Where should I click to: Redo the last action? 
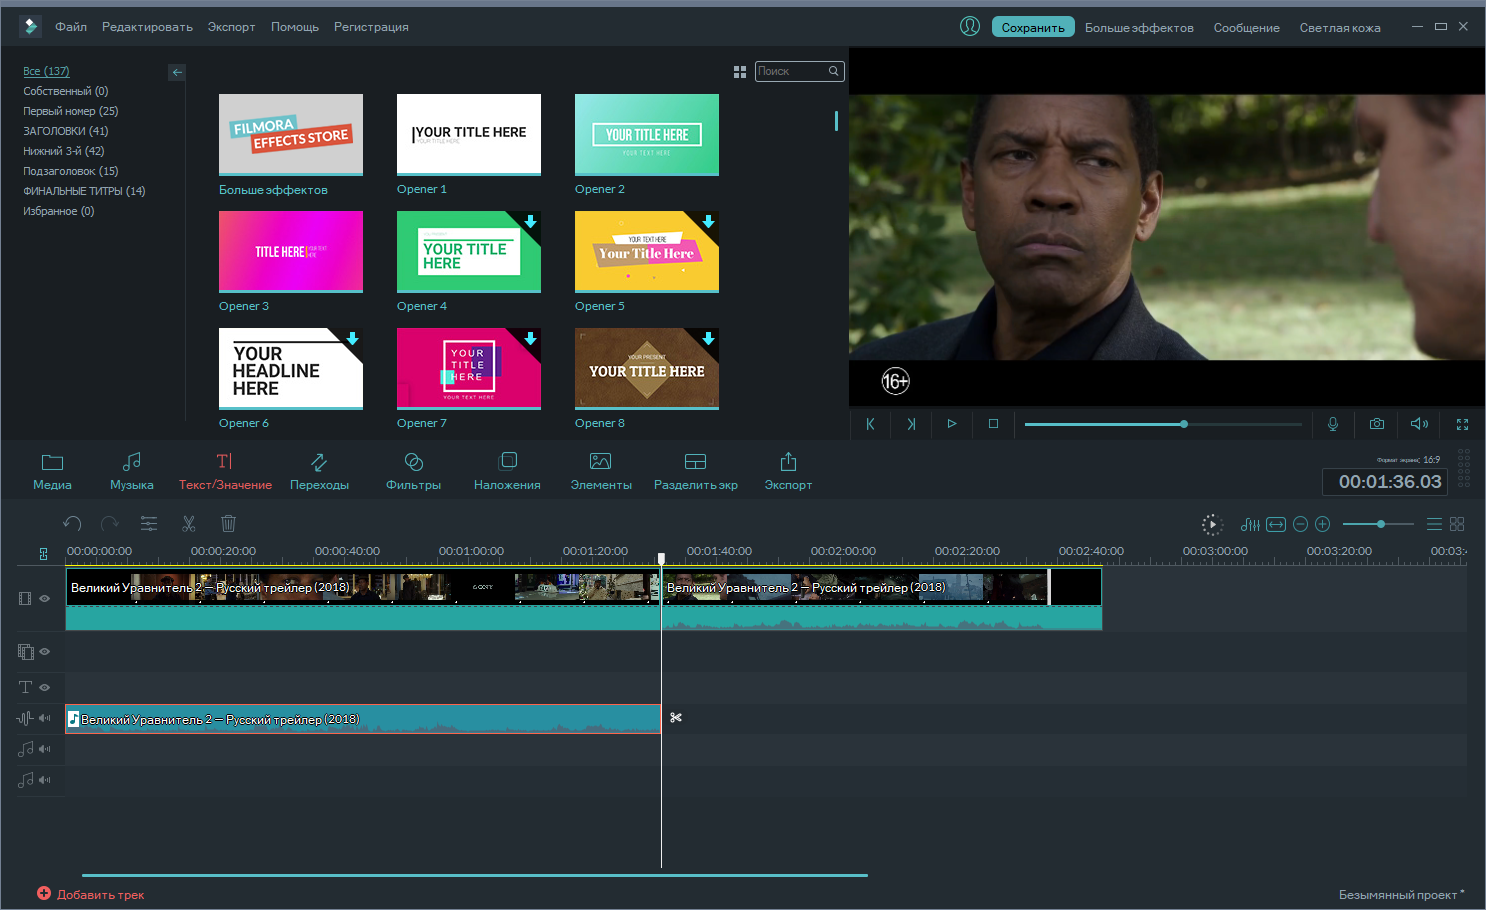coord(110,523)
